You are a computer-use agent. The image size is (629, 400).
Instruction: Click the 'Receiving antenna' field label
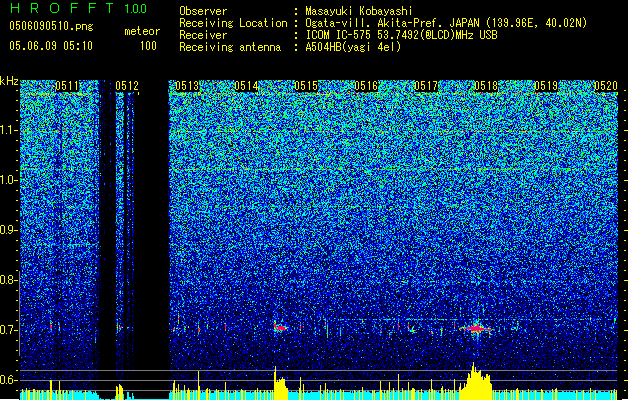pos(230,47)
